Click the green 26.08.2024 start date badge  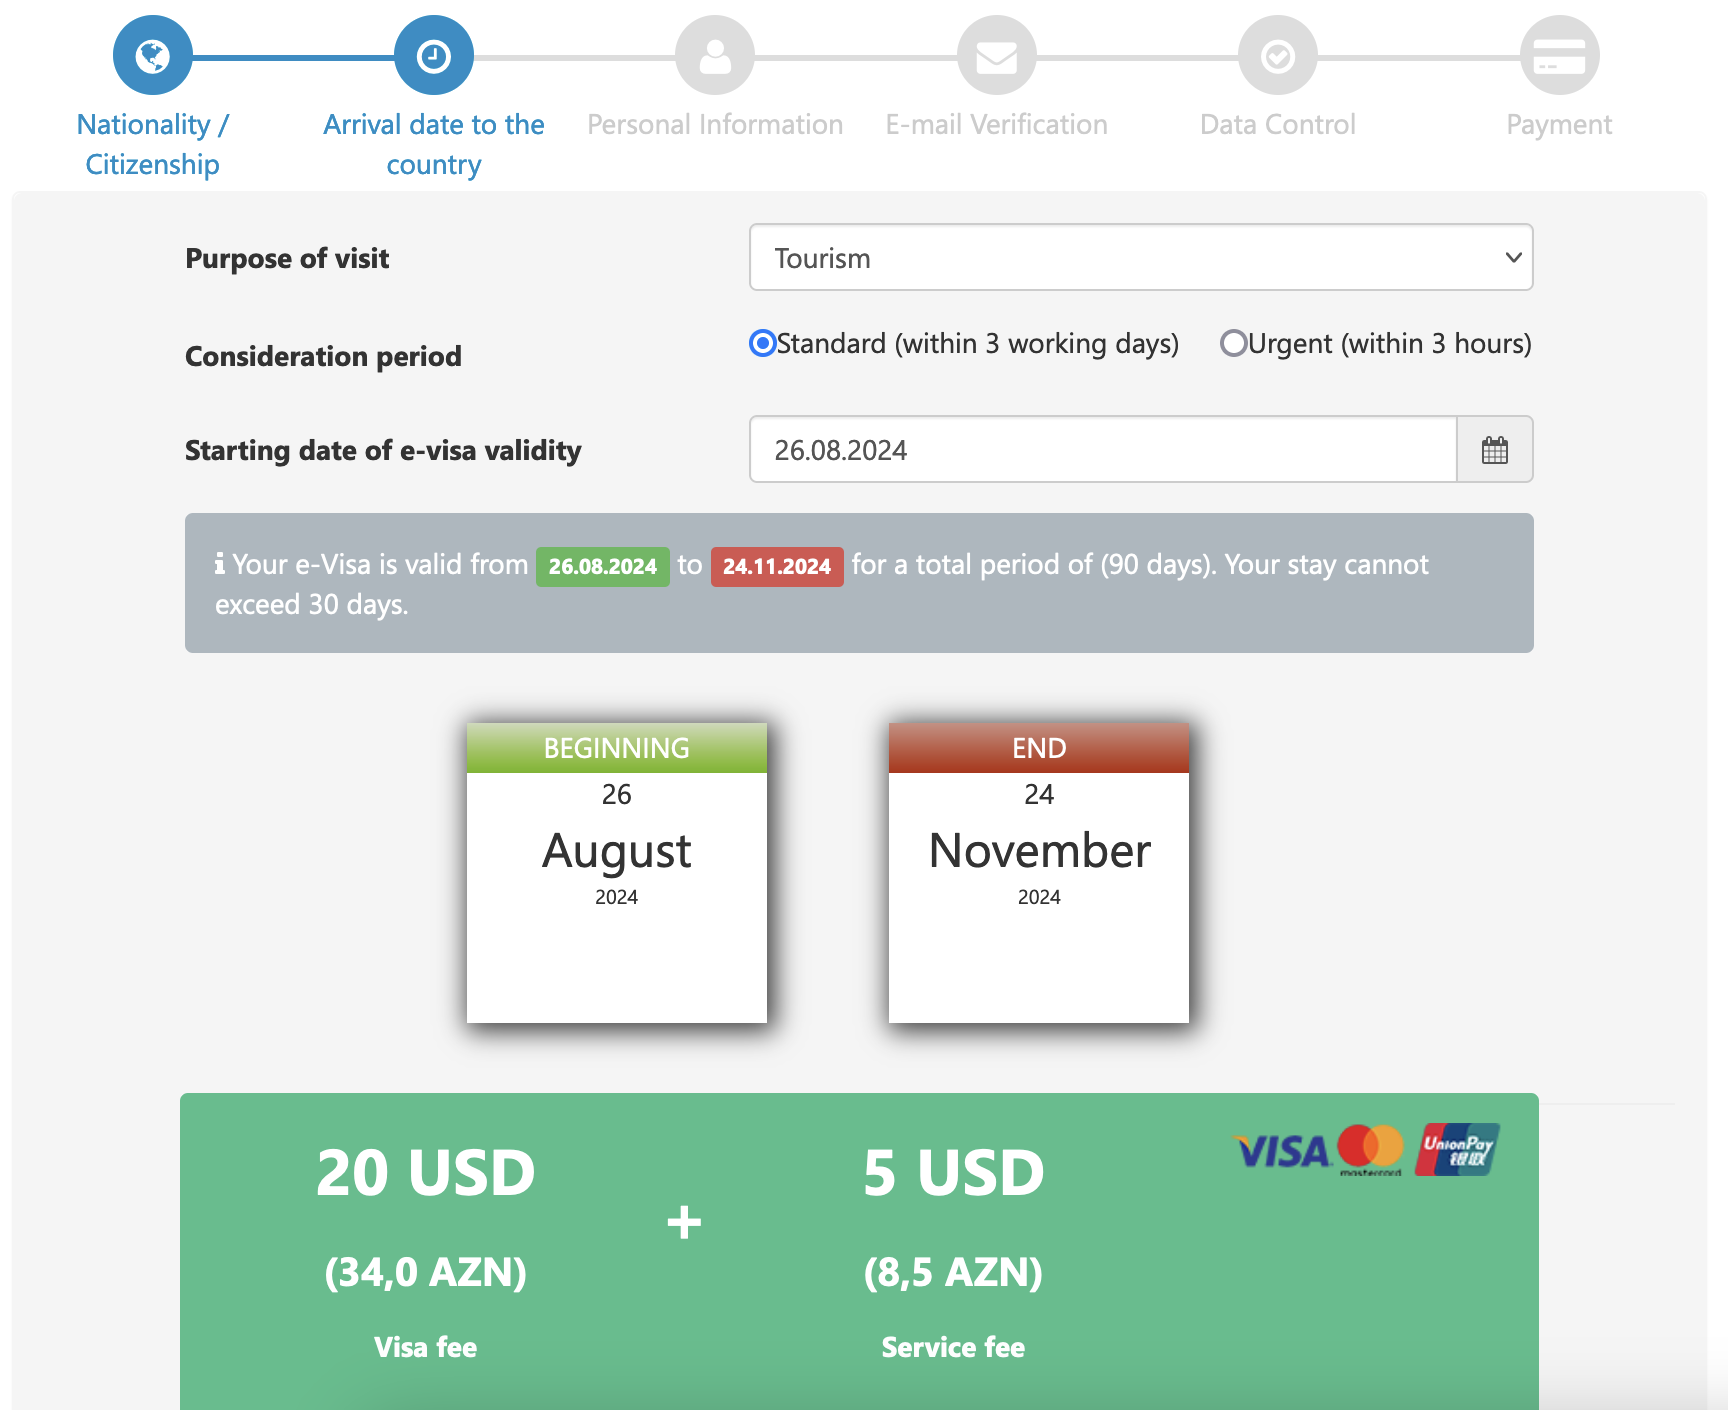tap(602, 567)
